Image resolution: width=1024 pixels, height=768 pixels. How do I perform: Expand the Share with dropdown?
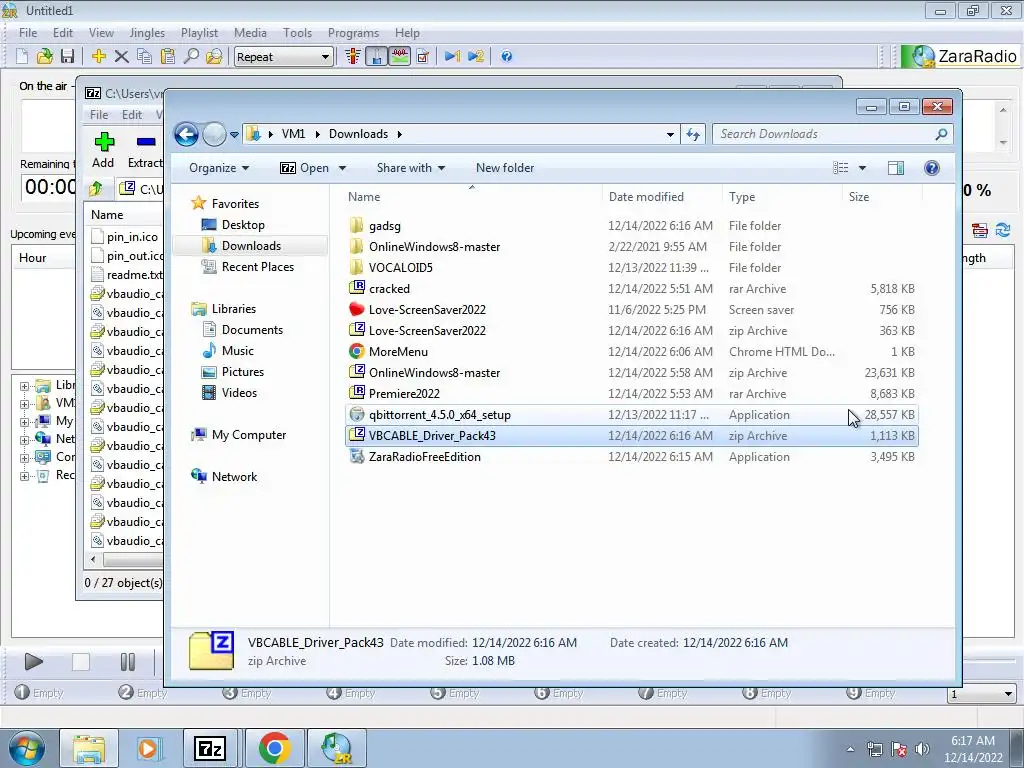[x=411, y=168]
